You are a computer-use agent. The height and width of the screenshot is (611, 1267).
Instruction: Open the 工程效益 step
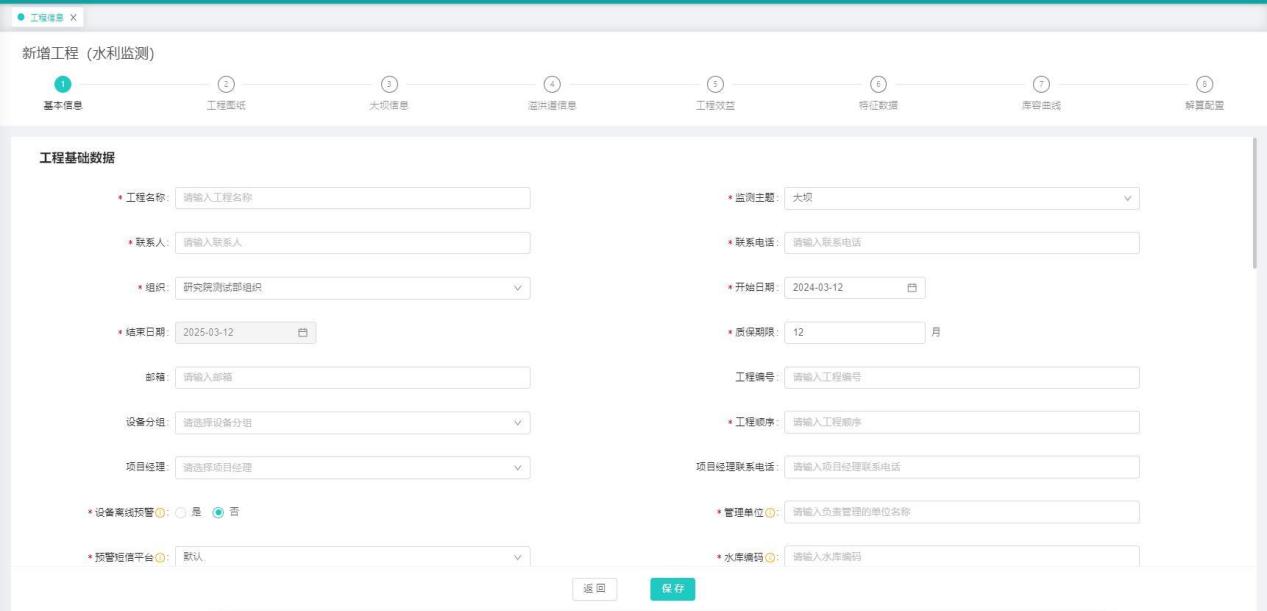coord(714,85)
